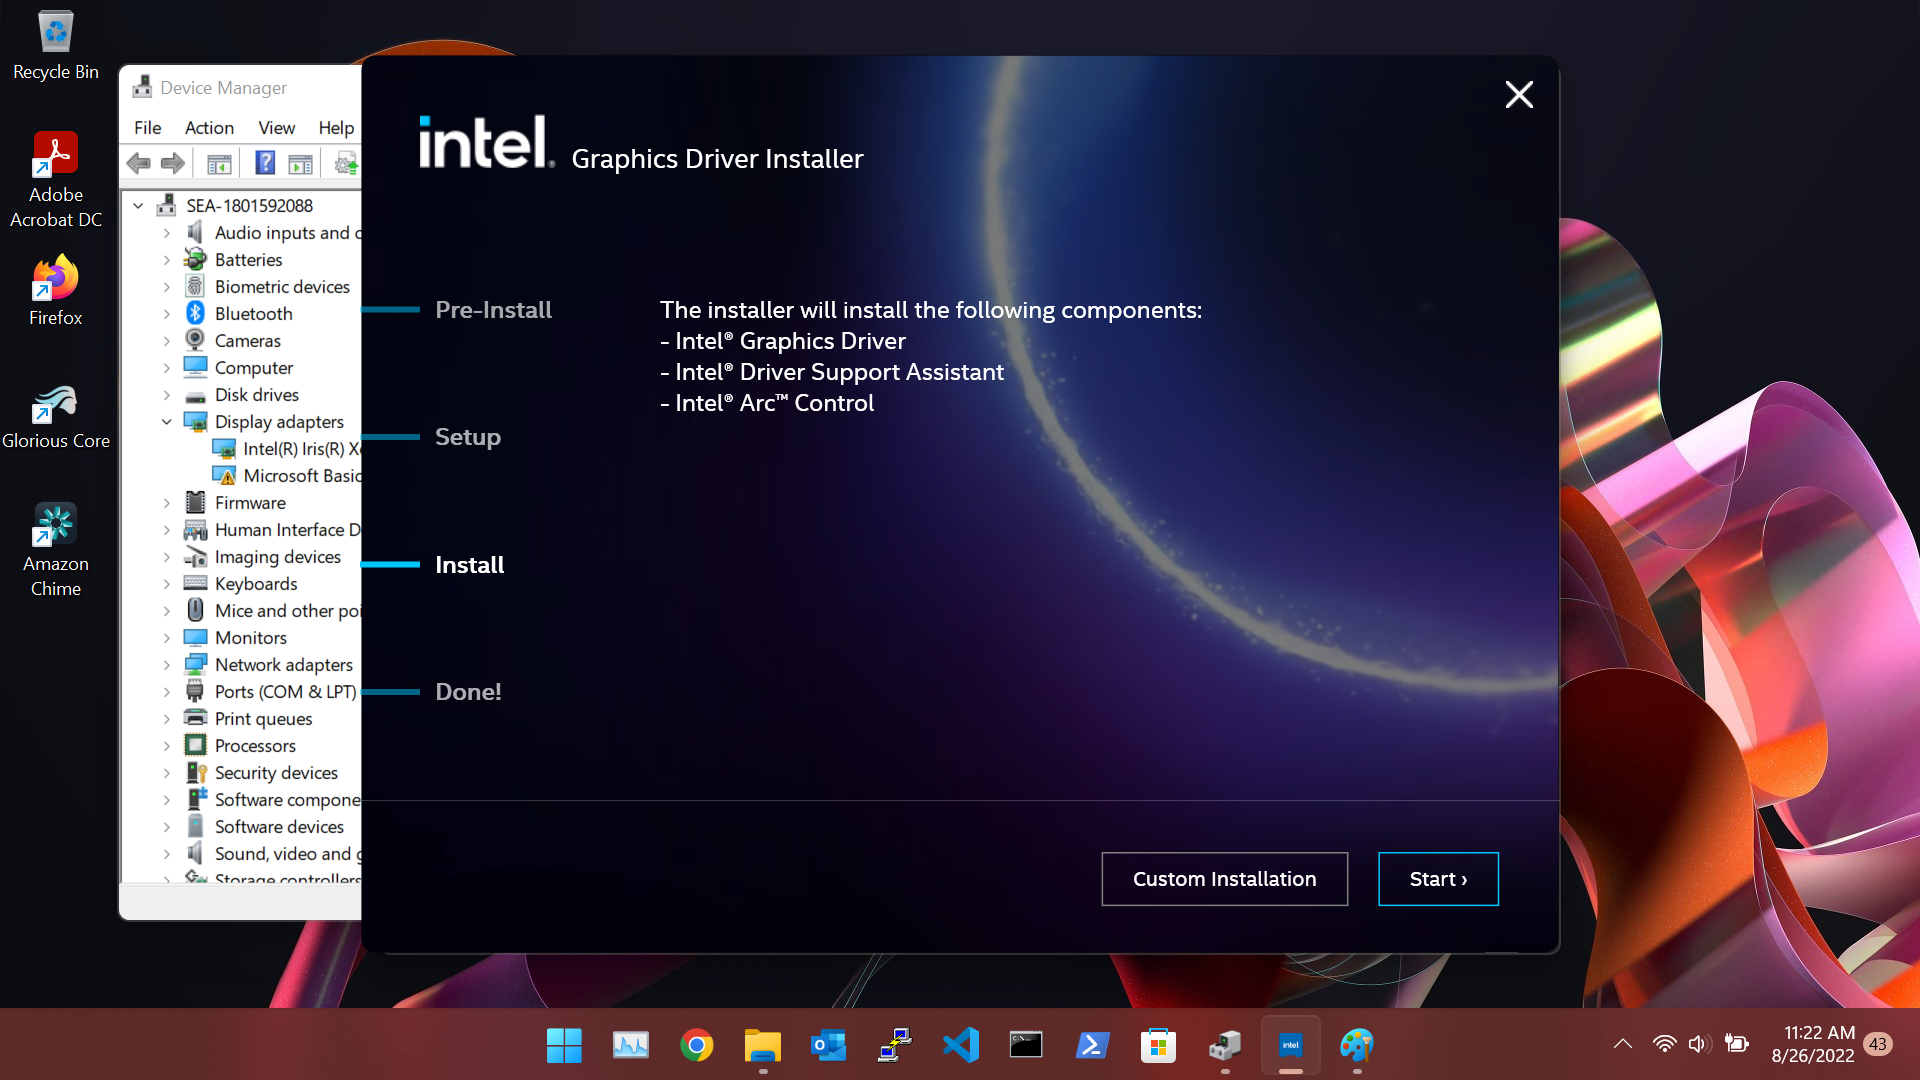The width and height of the screenshot is (1920, 1080).
Task: Expand the Bluetooth category
Action: 167,313
